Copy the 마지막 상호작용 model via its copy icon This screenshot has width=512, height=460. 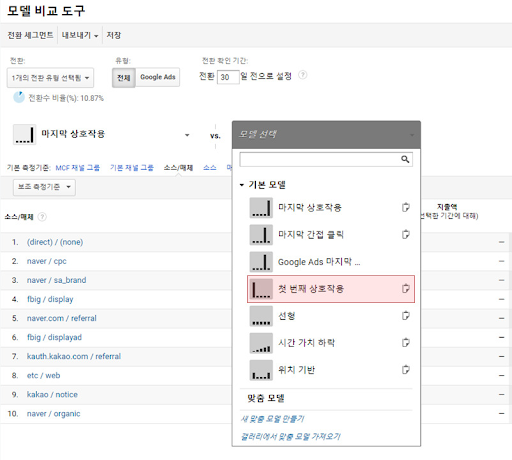405,207
